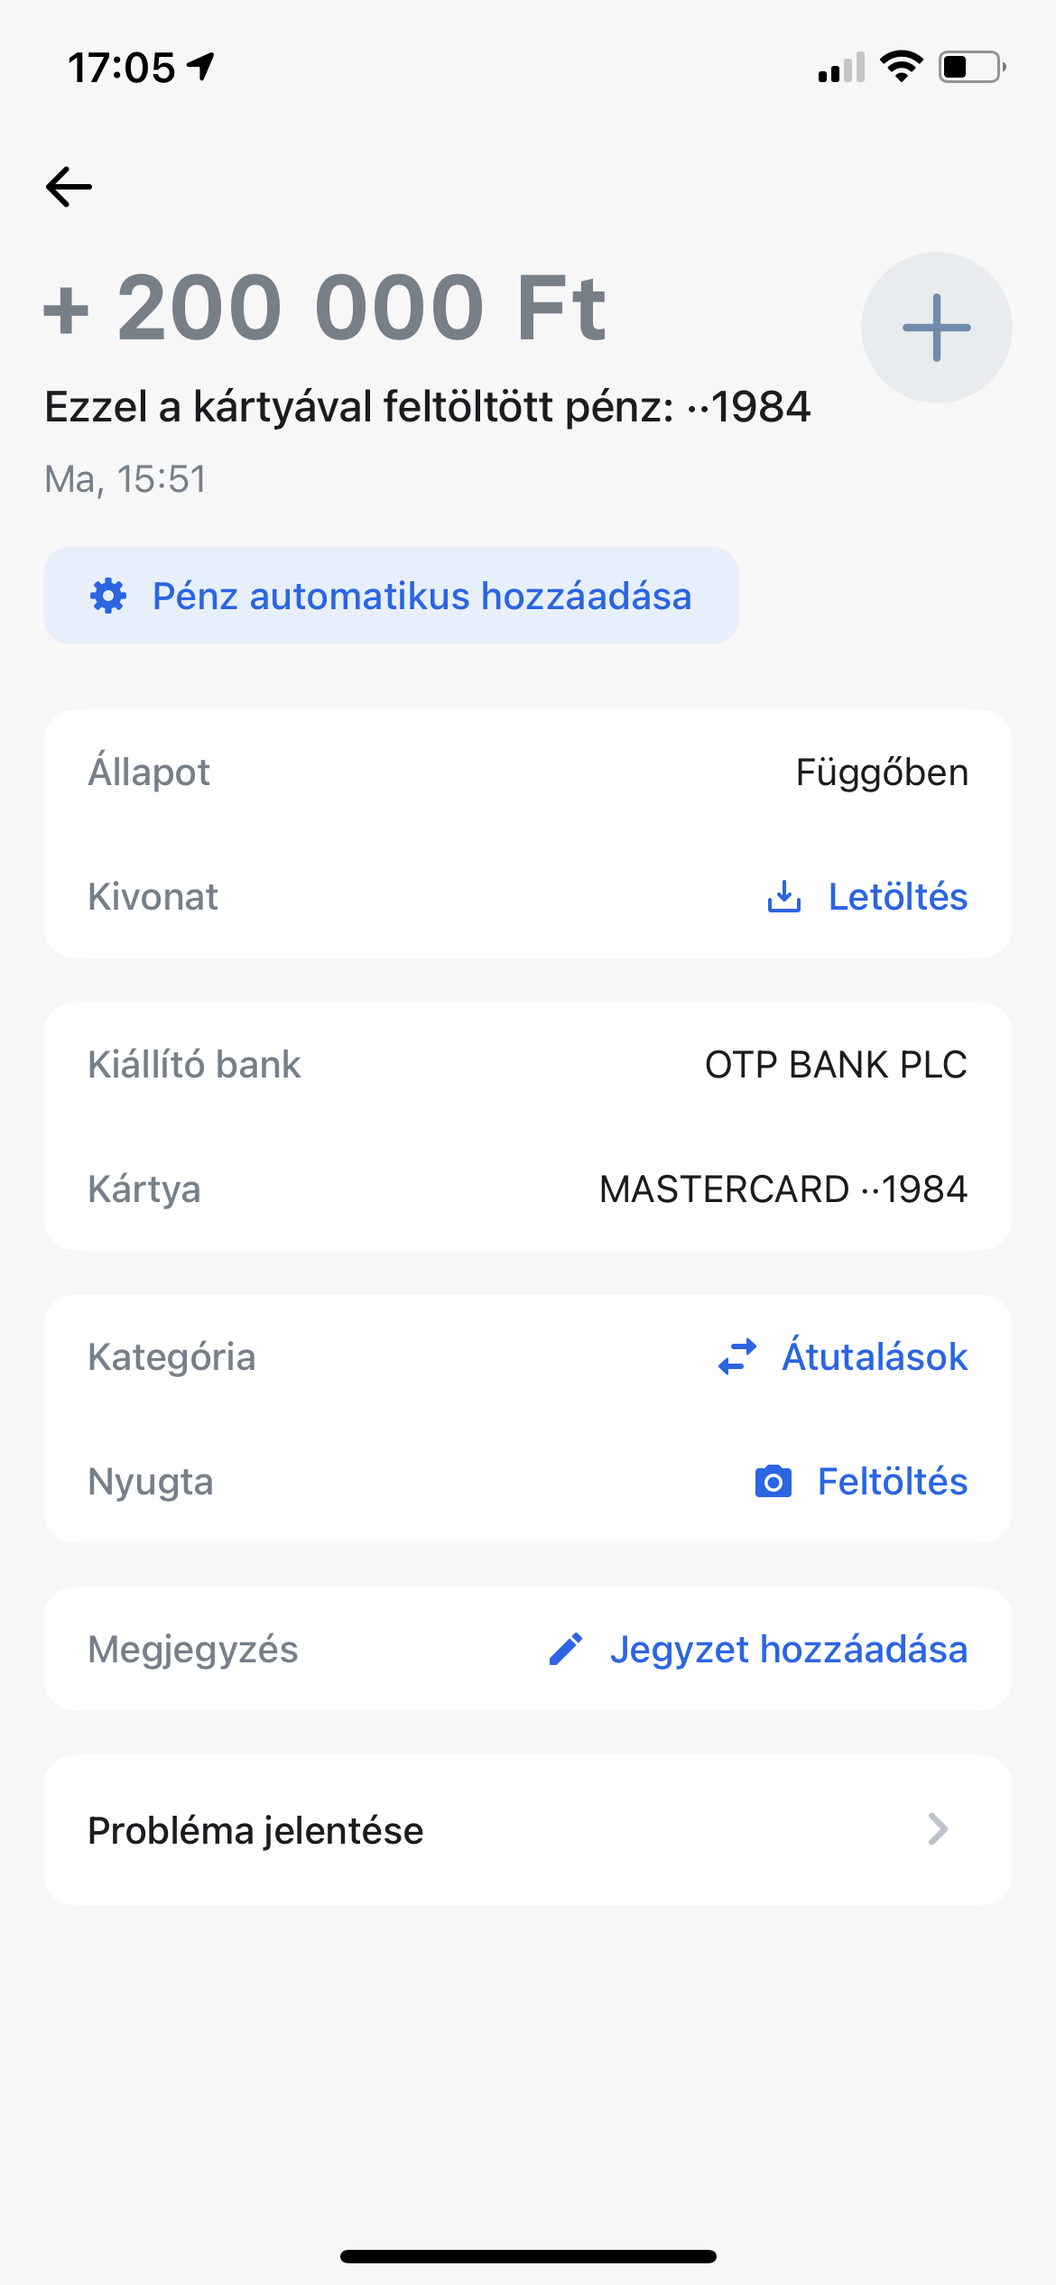This screenshot has width=1056, height=2285.
Task: Tap the + 200 000 Ft amount
Action: [x=325, y=307]
